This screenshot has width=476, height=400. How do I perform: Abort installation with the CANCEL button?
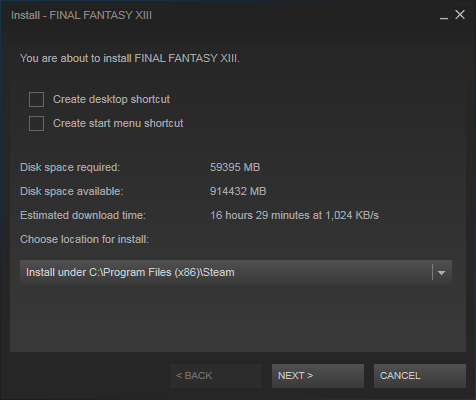point(420,376)
